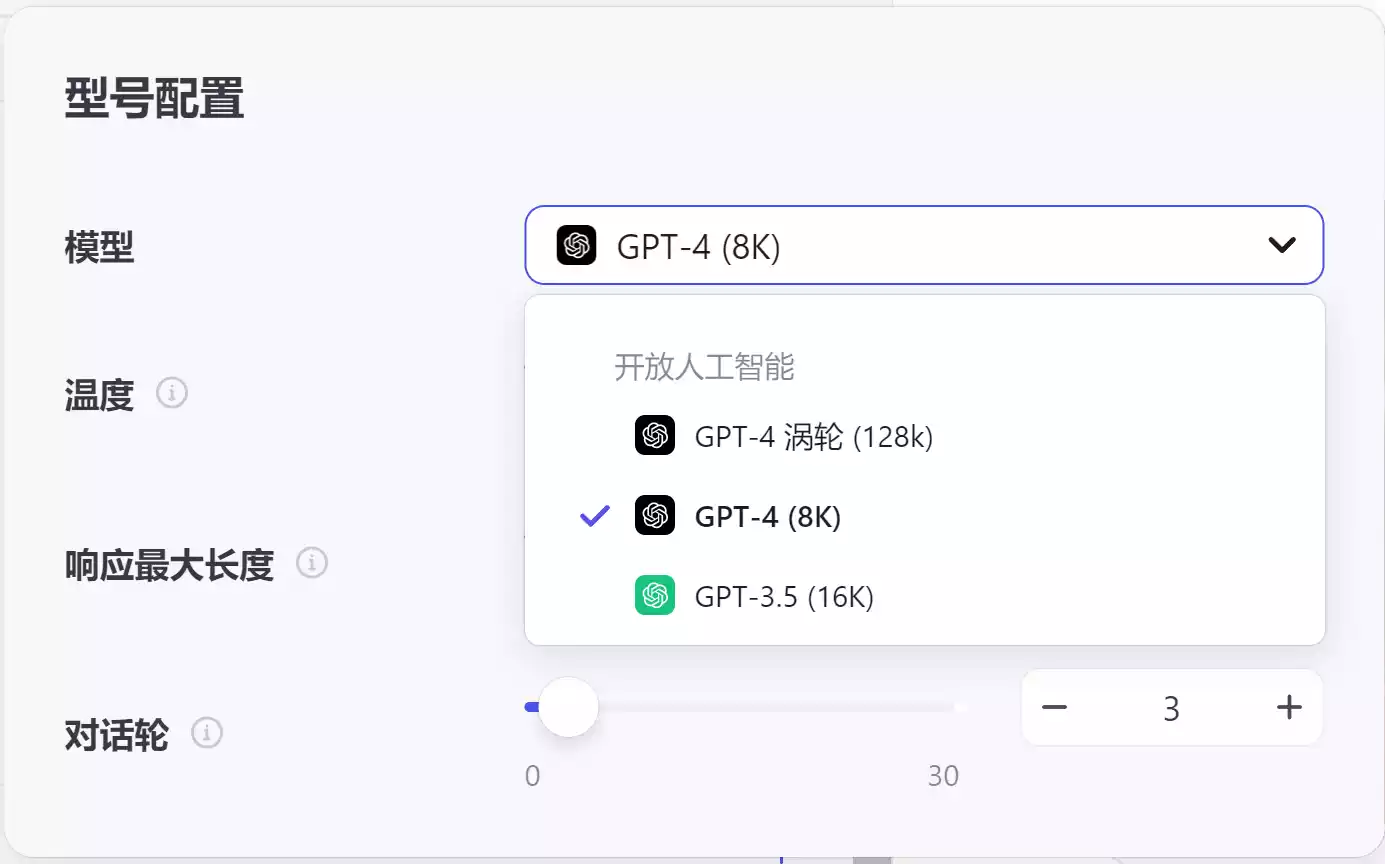Viewport: 1385px width, 864px height.
Task: Decrease 对话轮 with the minus button
Action: click(x=1054, y=708)
